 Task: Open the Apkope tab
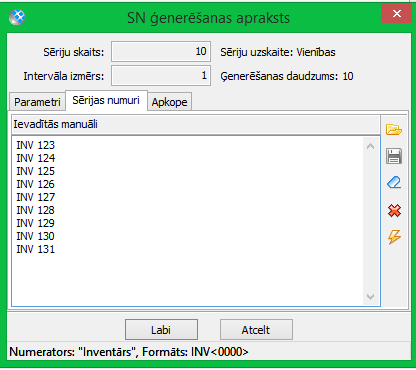point(169,102)
